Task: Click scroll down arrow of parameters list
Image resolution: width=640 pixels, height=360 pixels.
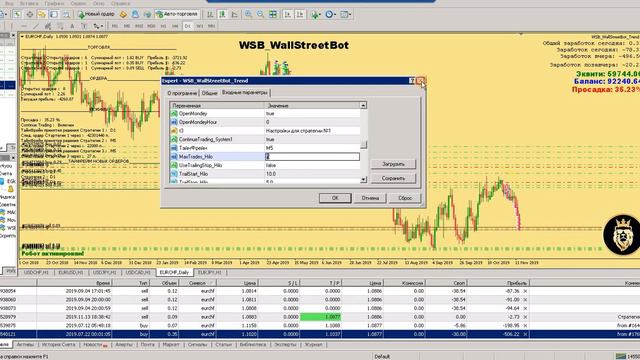Action: point(363,180)
